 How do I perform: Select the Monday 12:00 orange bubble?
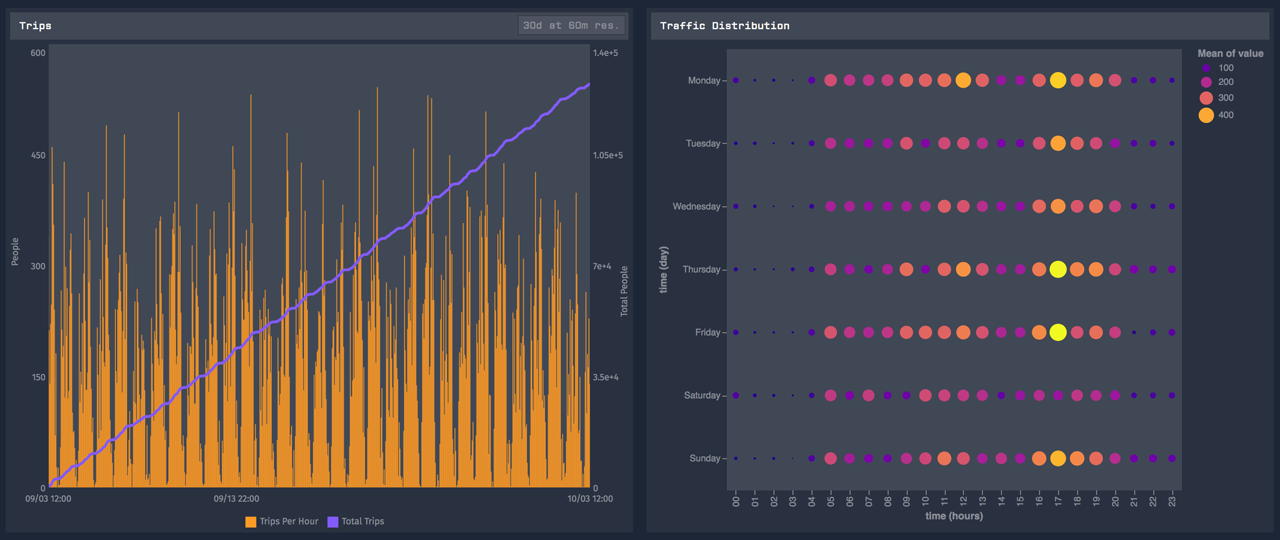point(963,80)
